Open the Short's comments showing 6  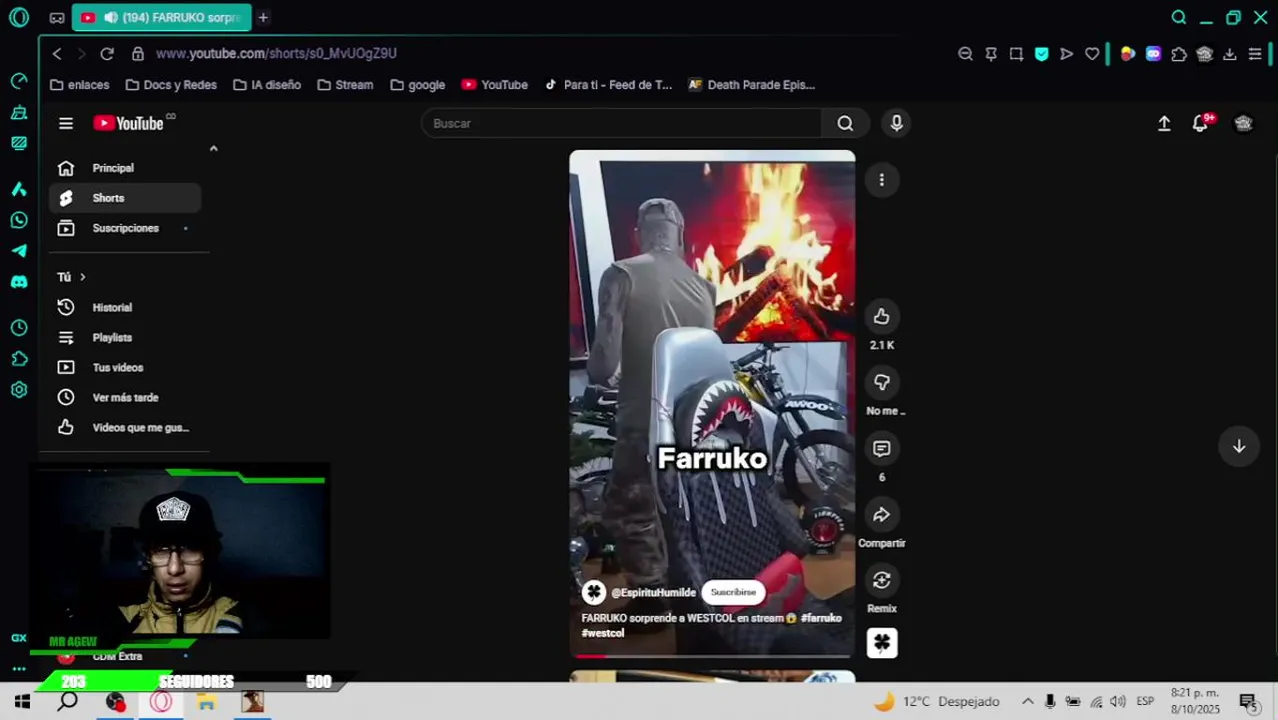pyautogui.click(x=881, y=448)
